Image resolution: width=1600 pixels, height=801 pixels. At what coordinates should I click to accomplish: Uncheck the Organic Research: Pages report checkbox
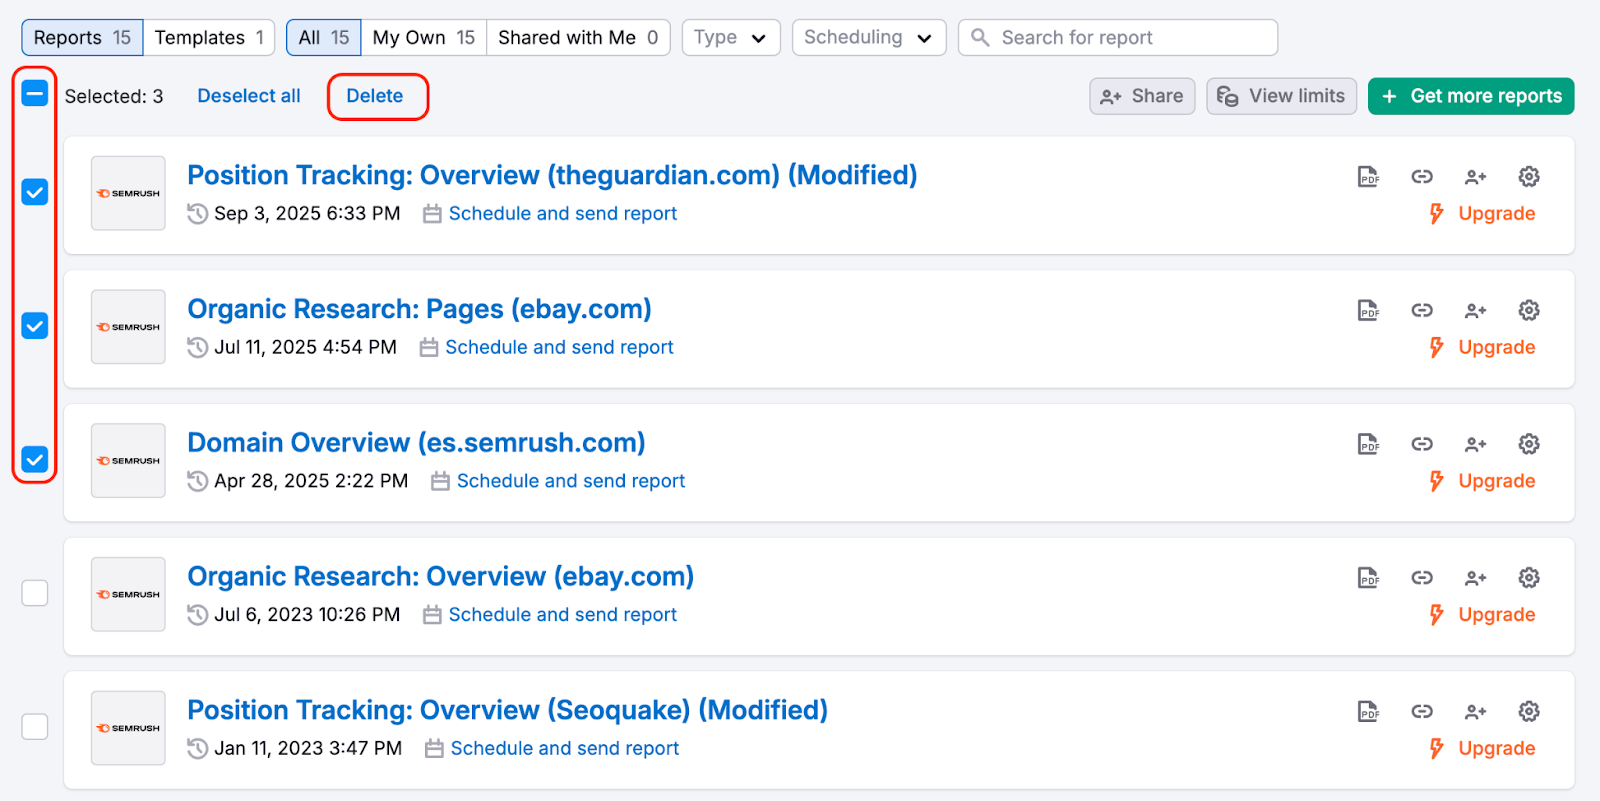[x=35, y=326]
